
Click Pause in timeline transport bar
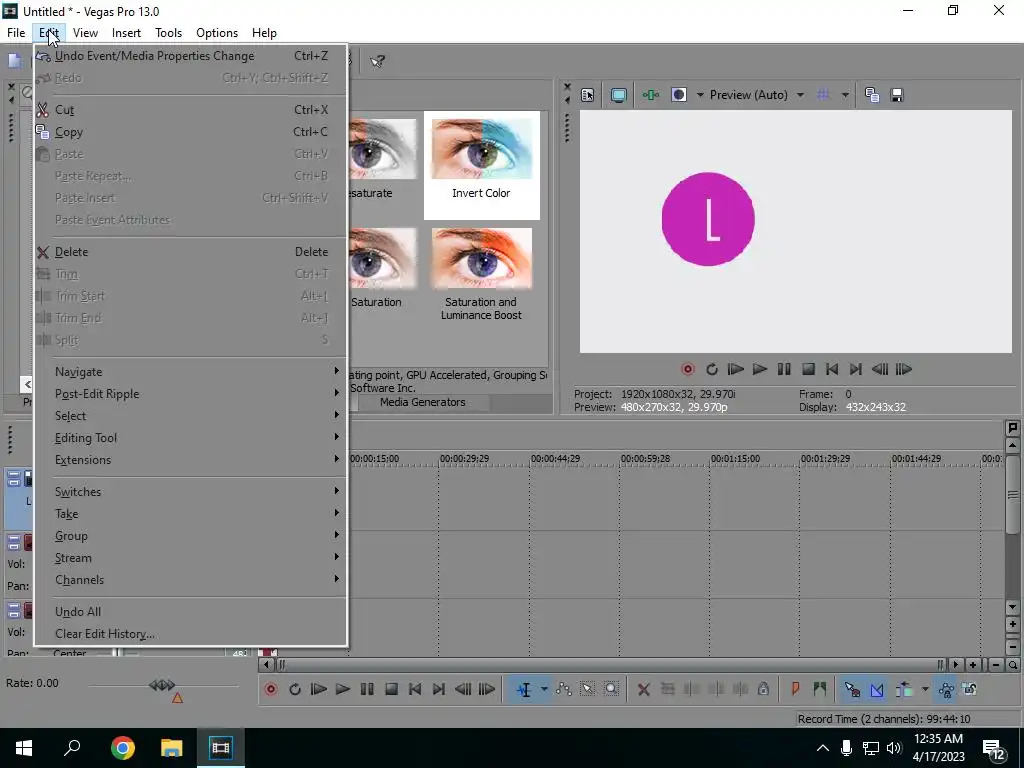367,689
